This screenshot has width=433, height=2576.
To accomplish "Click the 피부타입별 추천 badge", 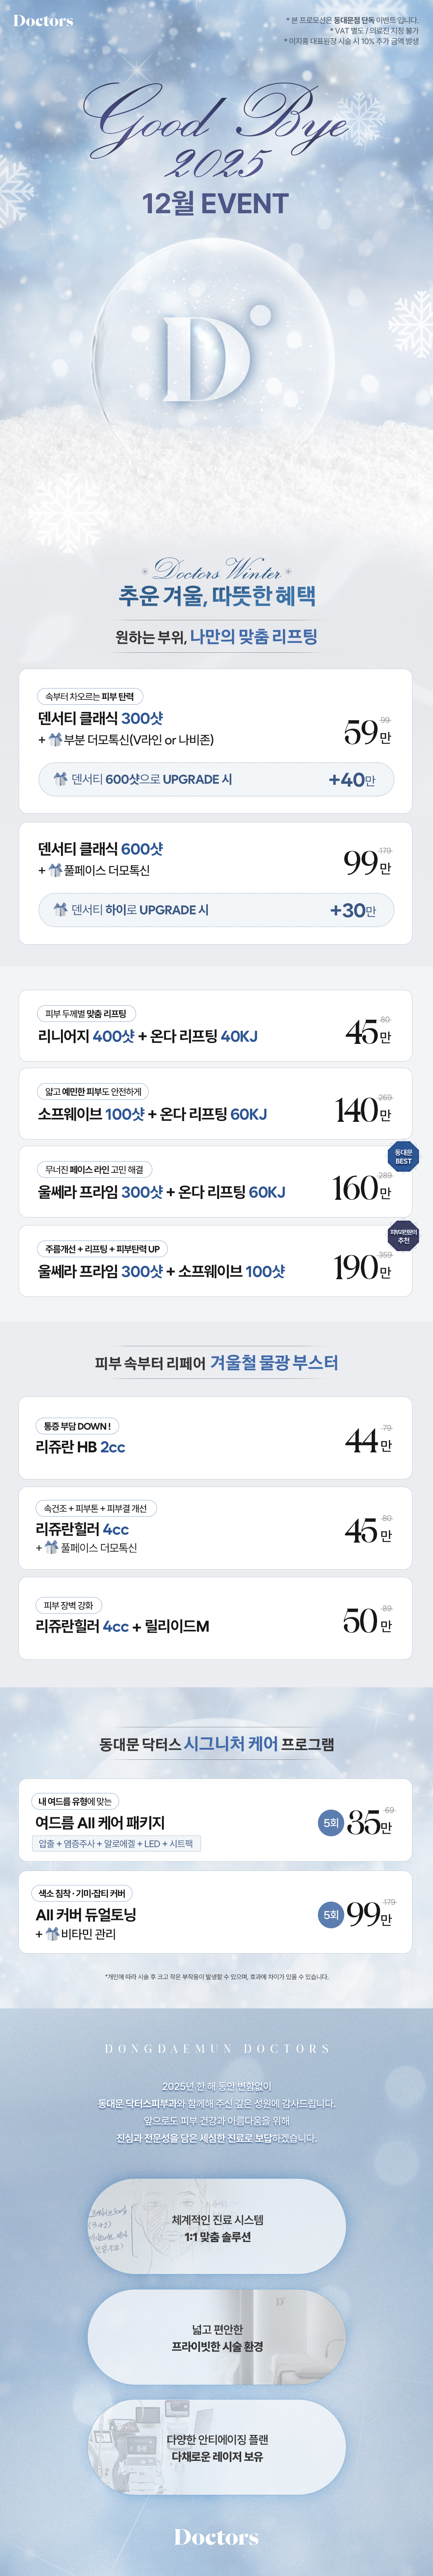I will pos(403,1236).
